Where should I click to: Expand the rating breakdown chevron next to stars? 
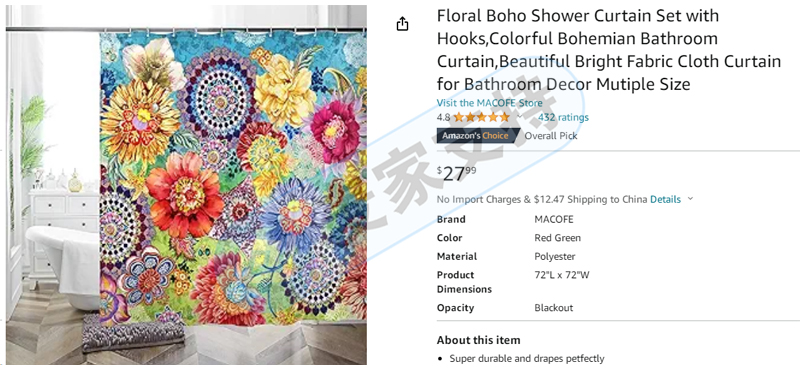pos(519,117)
